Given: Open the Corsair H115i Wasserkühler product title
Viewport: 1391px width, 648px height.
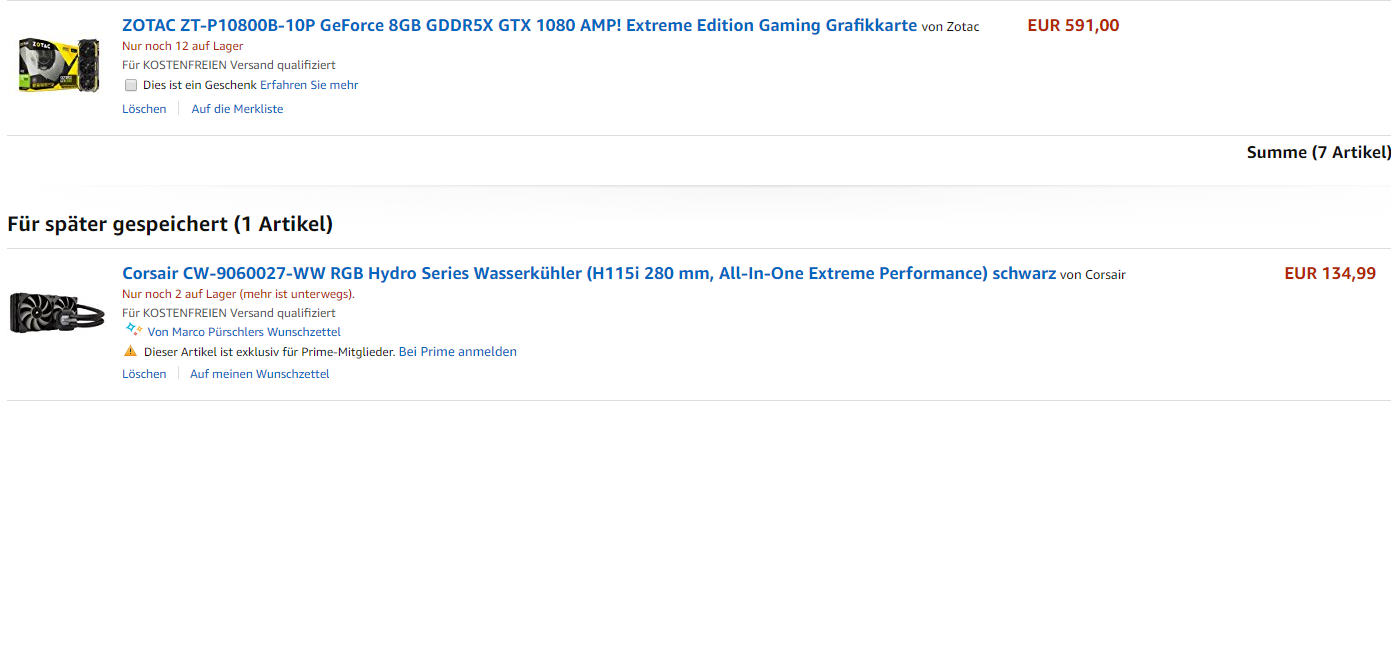Looking at the screenshot, I should [x=589, y=273].
